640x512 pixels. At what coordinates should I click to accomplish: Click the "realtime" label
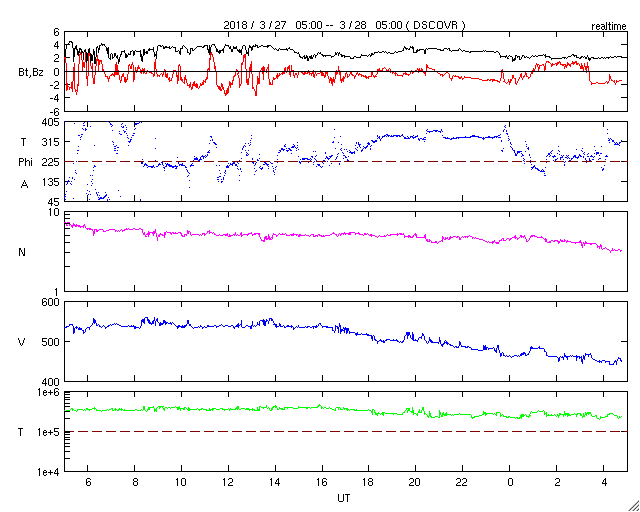click(609, 27)
